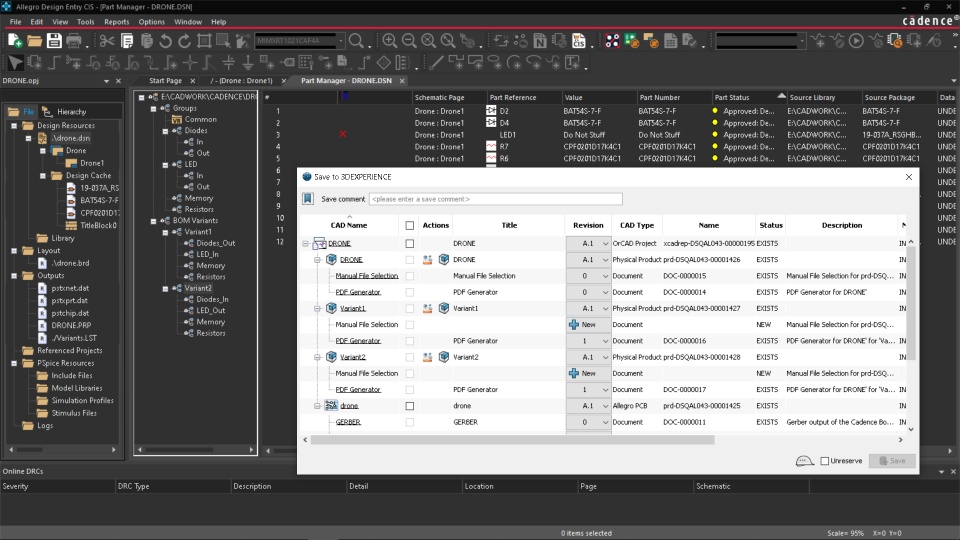Click the Undo arrow icon

(x=165, y=41)
